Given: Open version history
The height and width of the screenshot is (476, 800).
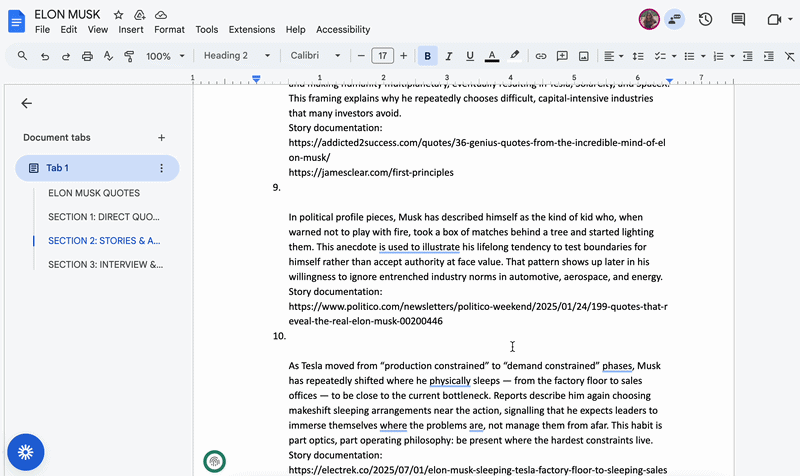Looking at the screenshot, I should pyautogui.click(x=705, y=19).
